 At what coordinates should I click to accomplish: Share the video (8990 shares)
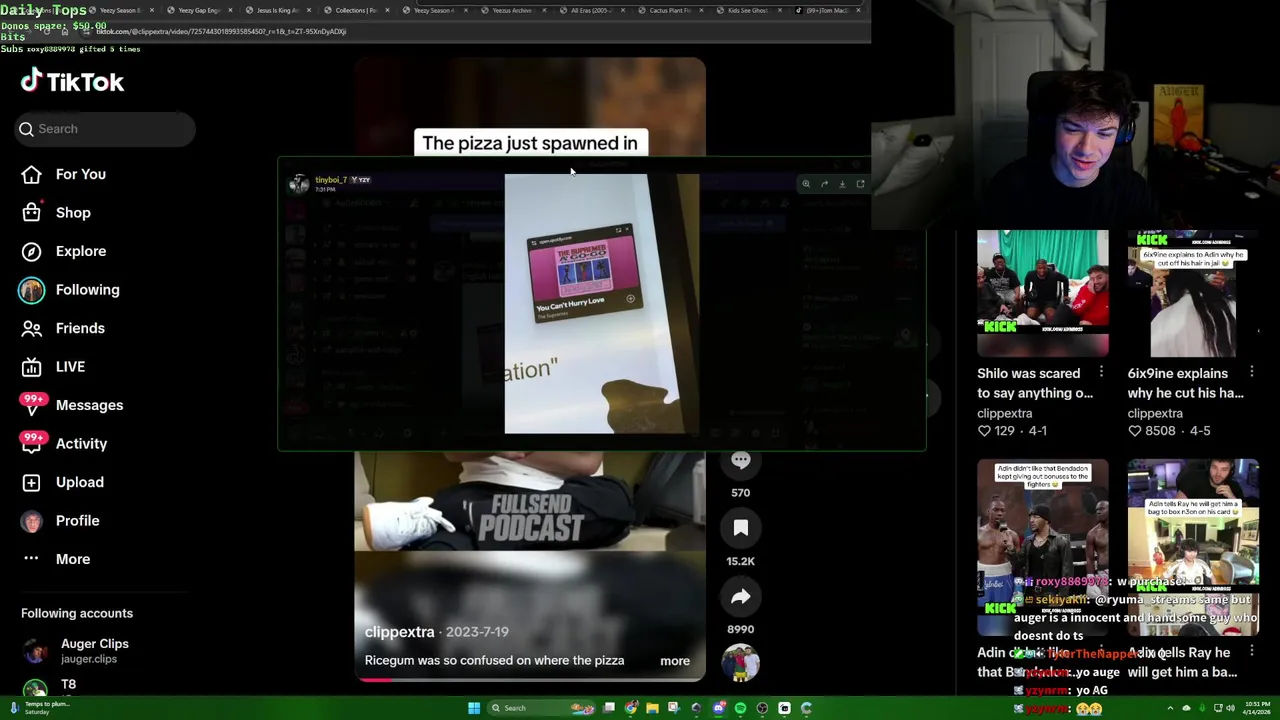pos(740,597)
